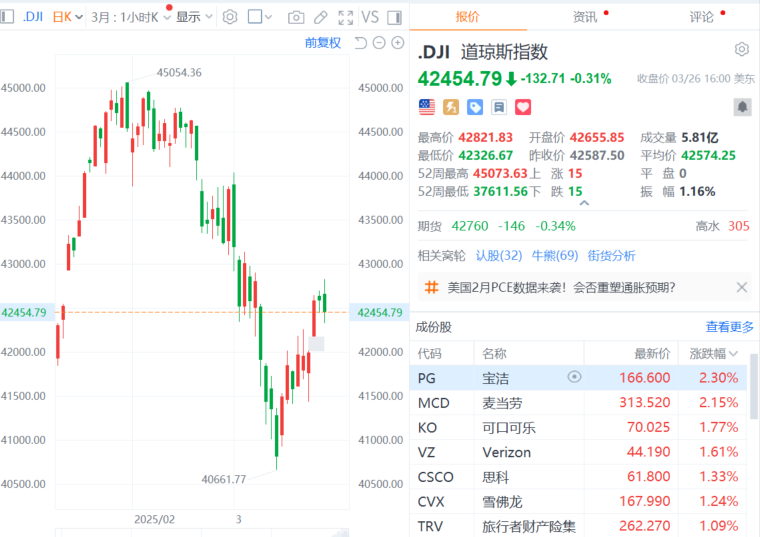
Task: Expand the 显示 display dropdown
Action: tap(194, 17)
